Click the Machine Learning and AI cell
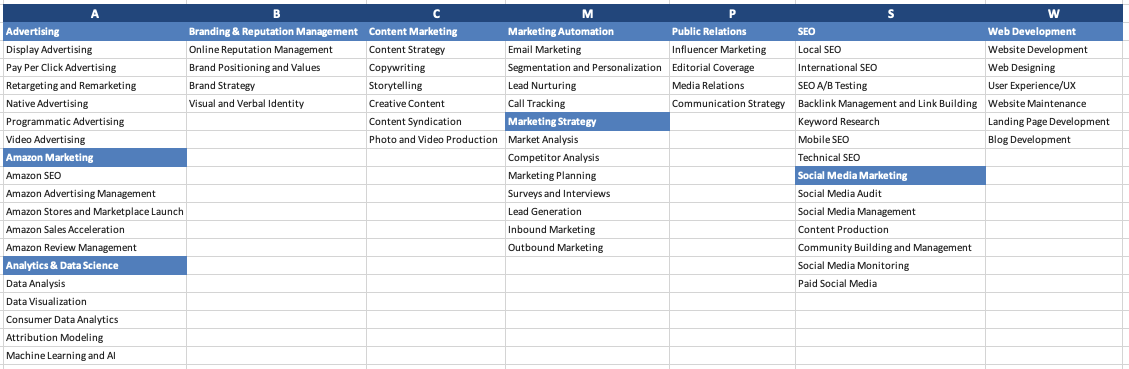This screenshot has height=369, width=1129. pyautogui.click(x=94, y=355)
